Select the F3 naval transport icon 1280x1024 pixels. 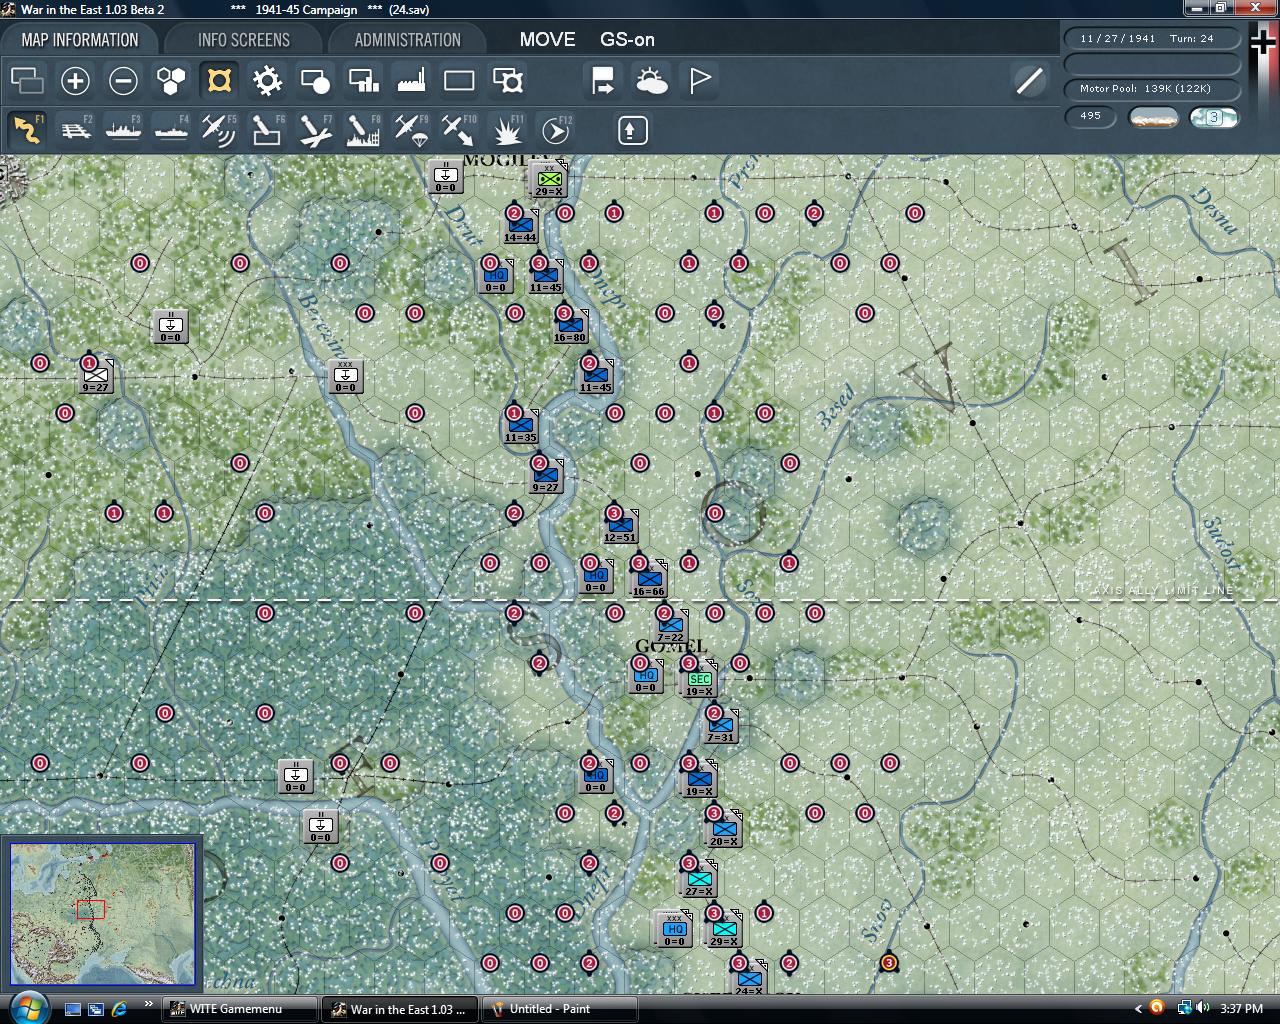point(123,130)
